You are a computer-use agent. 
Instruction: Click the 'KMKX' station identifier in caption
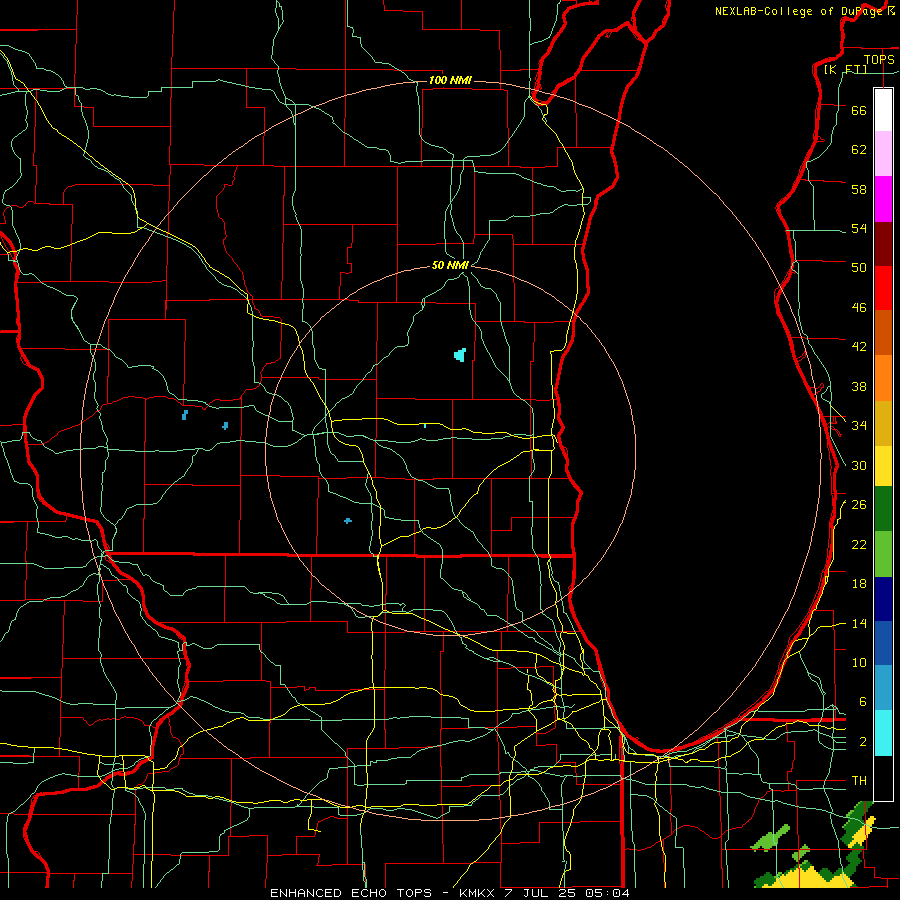(476, 893)
